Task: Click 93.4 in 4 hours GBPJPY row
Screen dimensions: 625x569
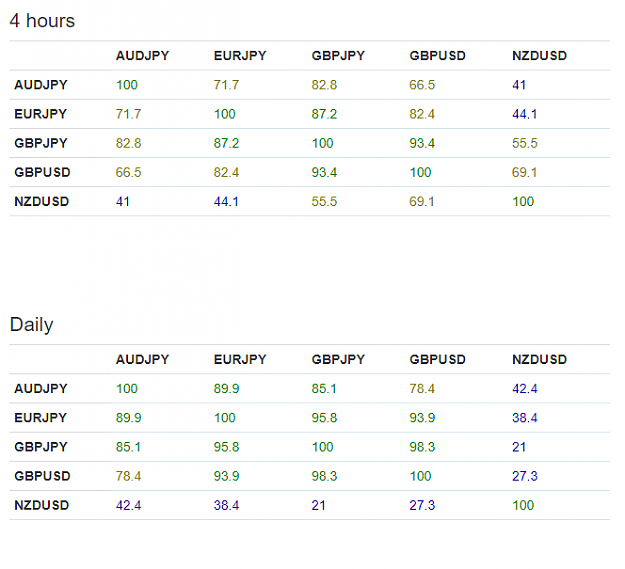Action: click(x=422, y=143)
